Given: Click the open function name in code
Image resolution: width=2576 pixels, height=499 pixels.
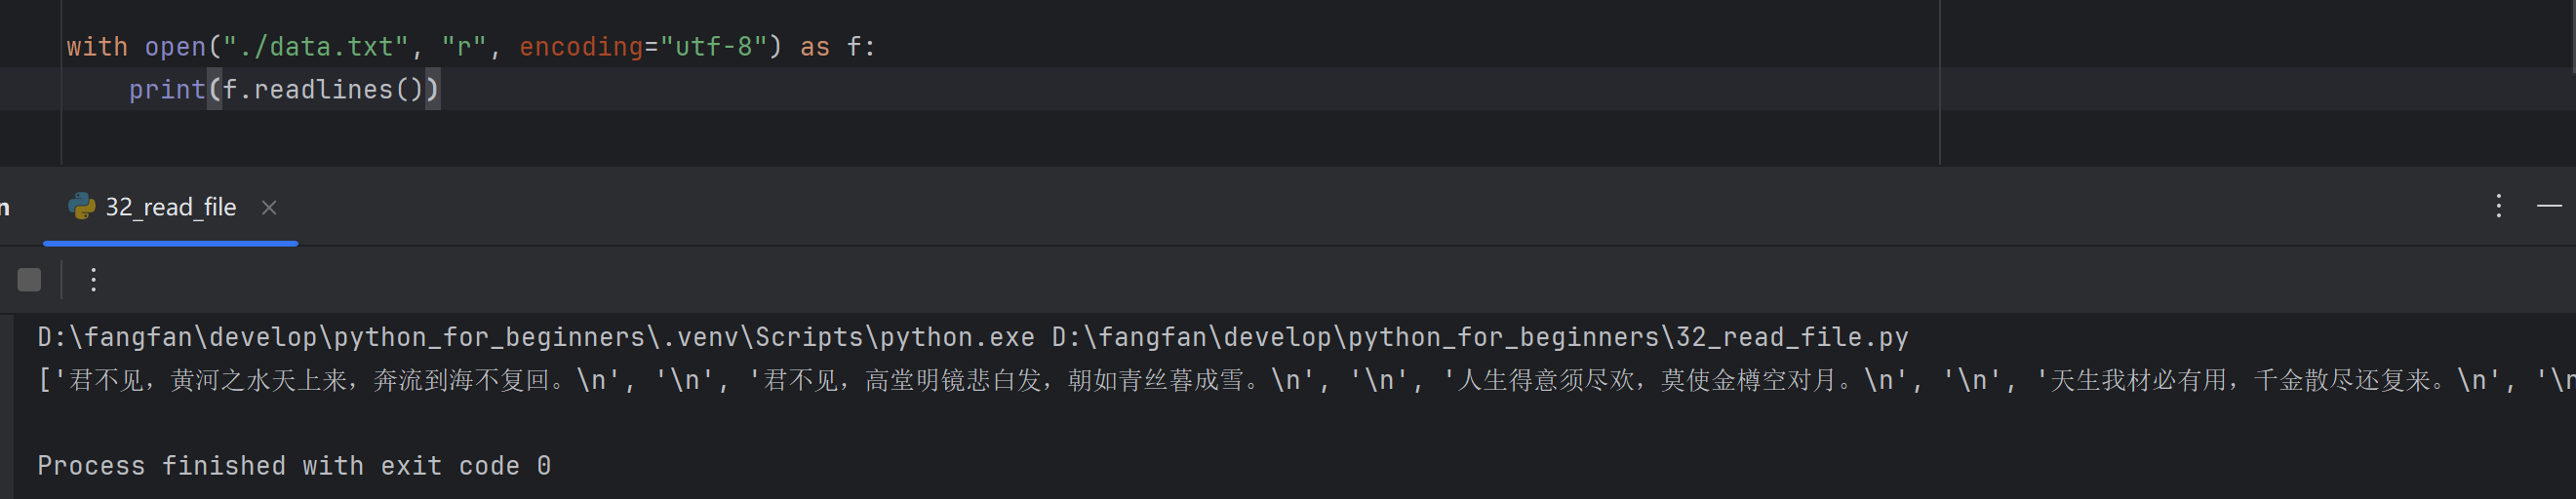Looking at the screenshot, I should (x=174, y=47).
